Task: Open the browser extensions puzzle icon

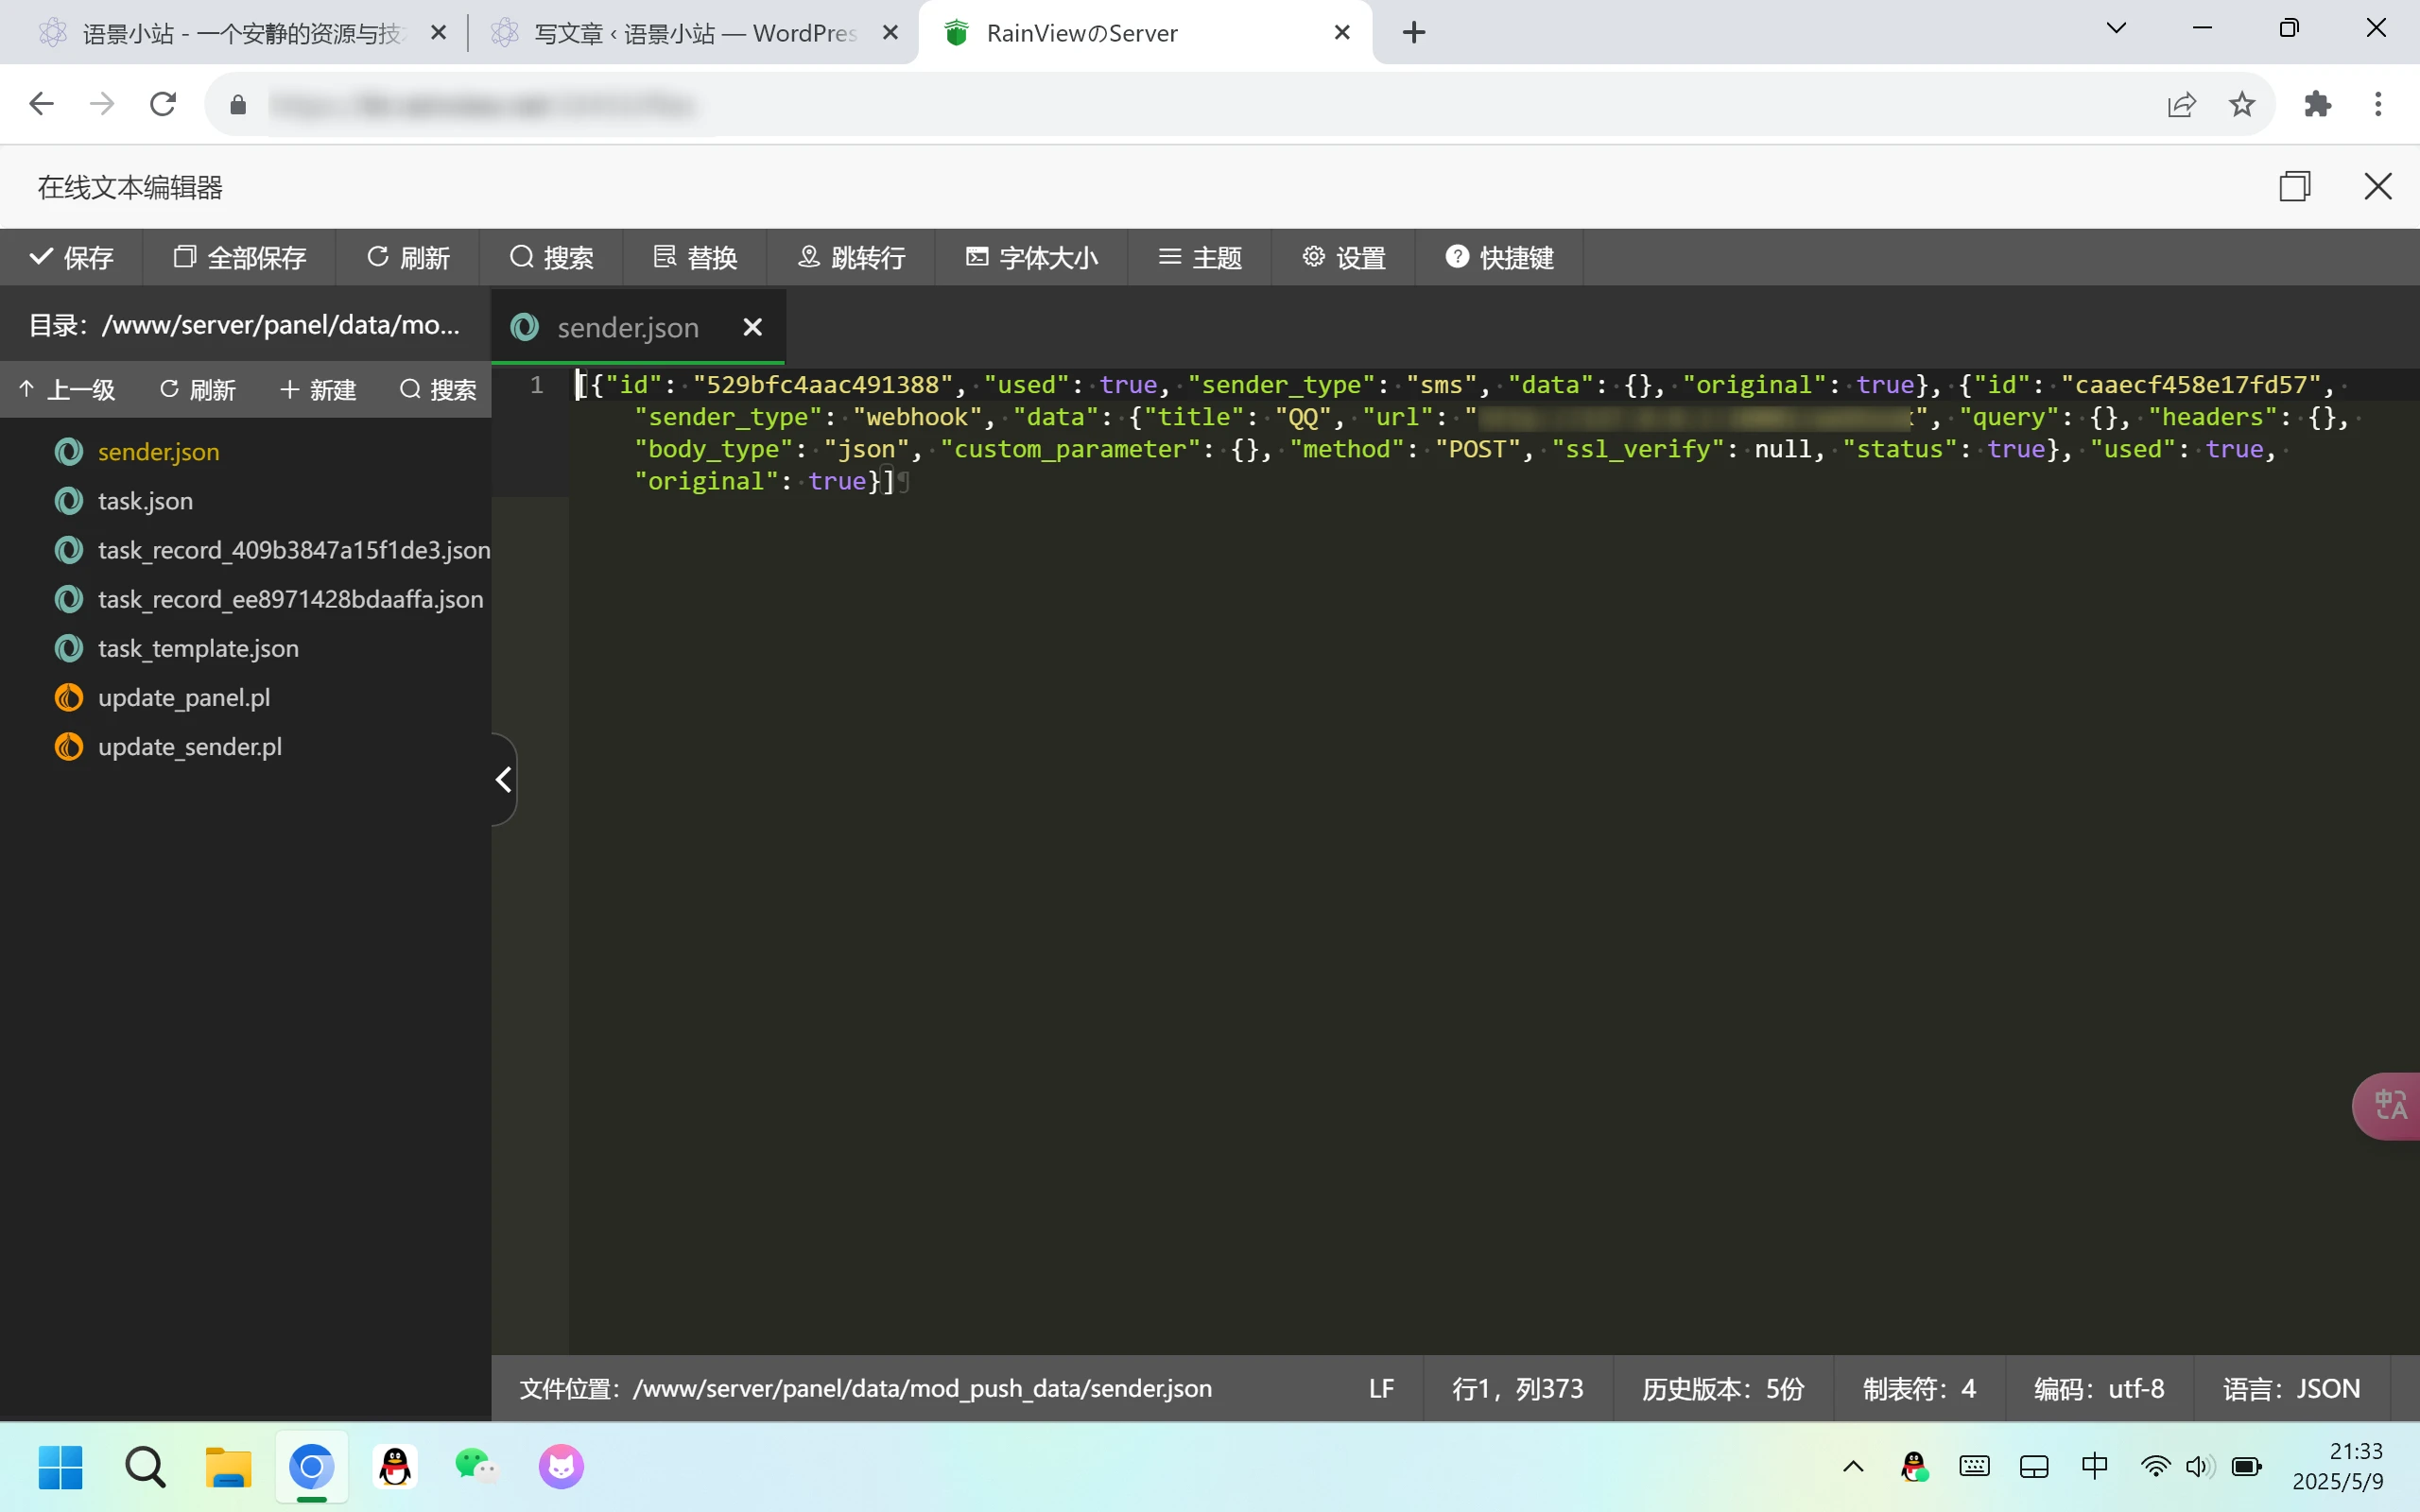Action: pos(2318,104)
